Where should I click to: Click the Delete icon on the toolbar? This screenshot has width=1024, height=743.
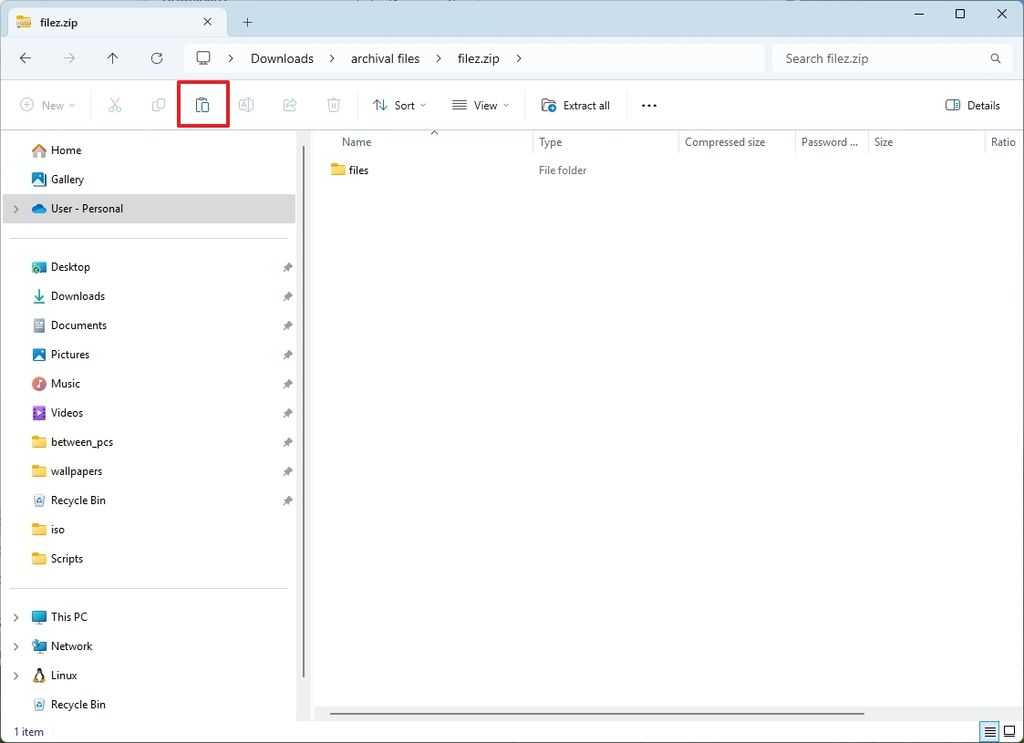pyautogui.click(x=333, y=105)
